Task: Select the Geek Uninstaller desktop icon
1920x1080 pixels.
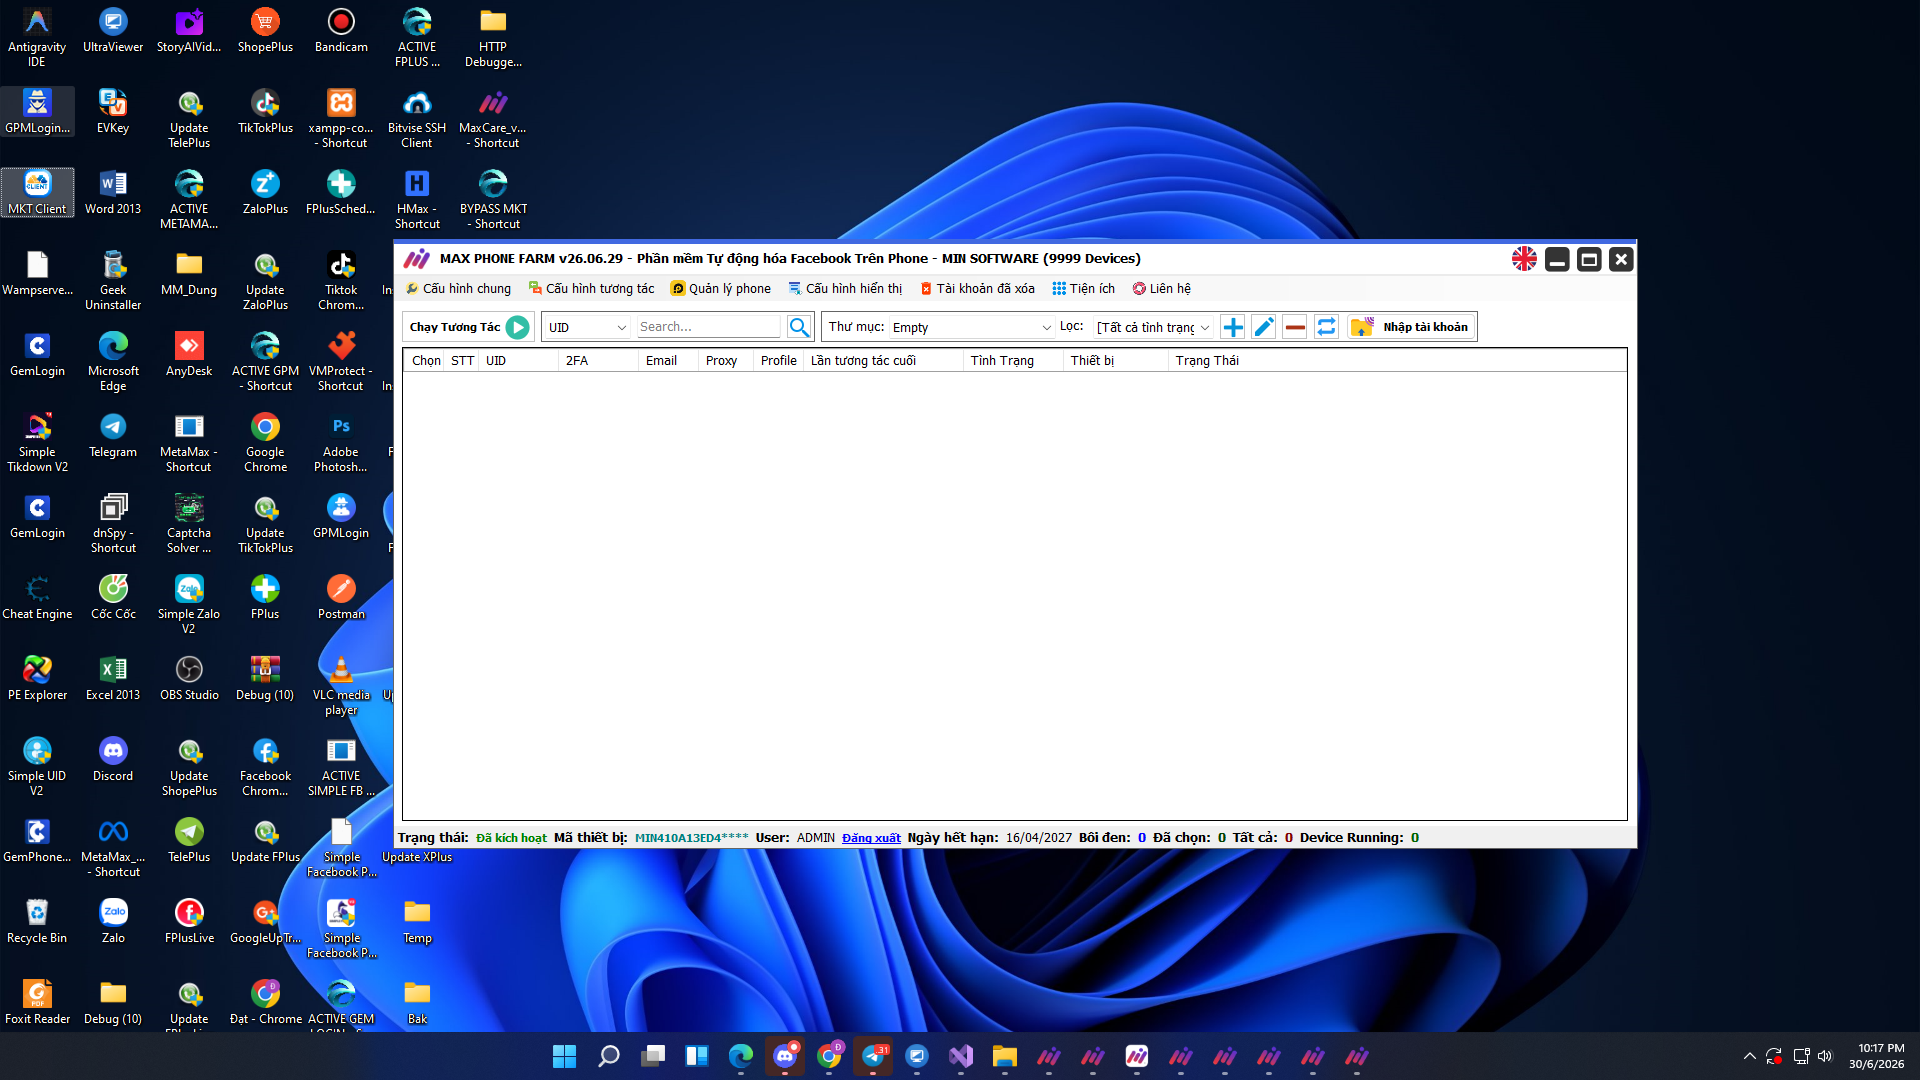Action: [113, 281]
